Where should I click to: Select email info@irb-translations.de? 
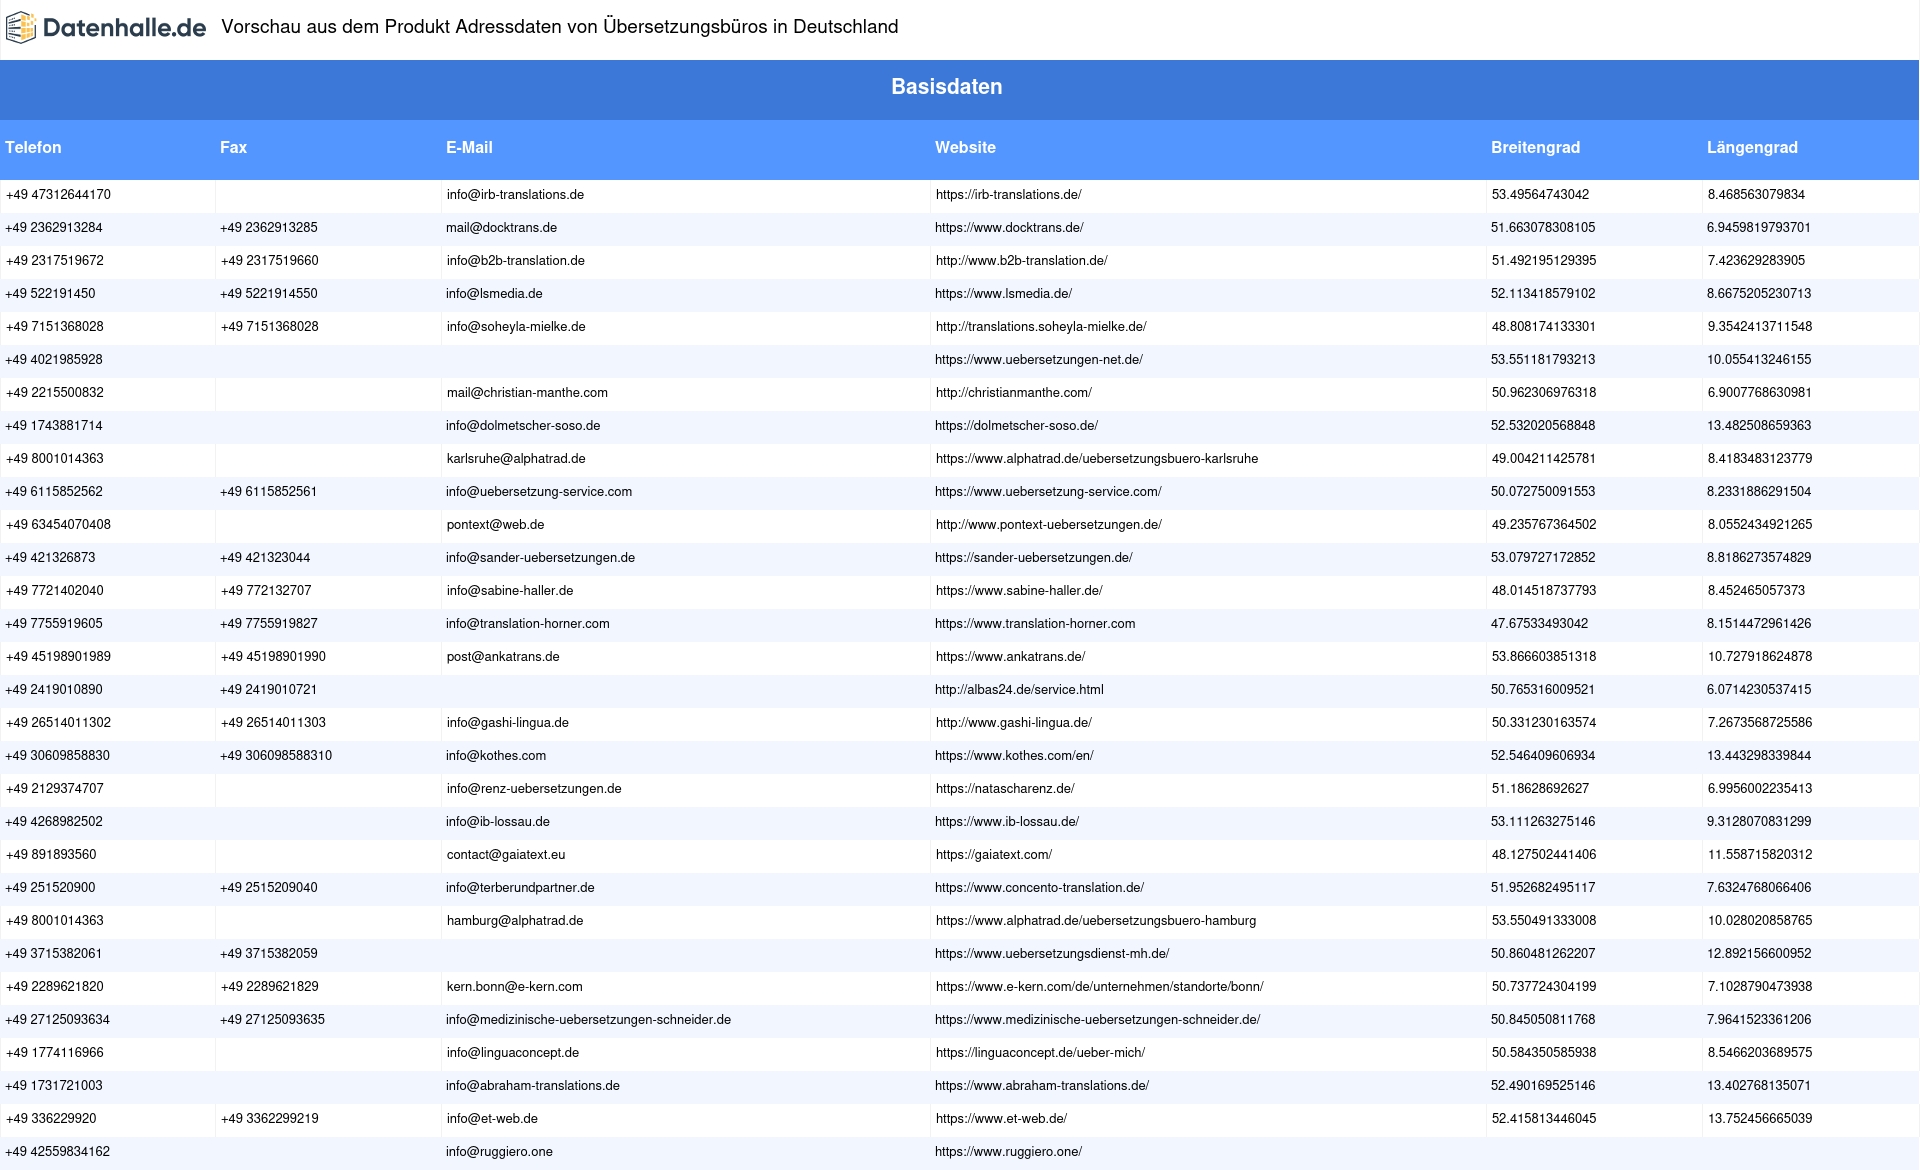pos(515,195)
